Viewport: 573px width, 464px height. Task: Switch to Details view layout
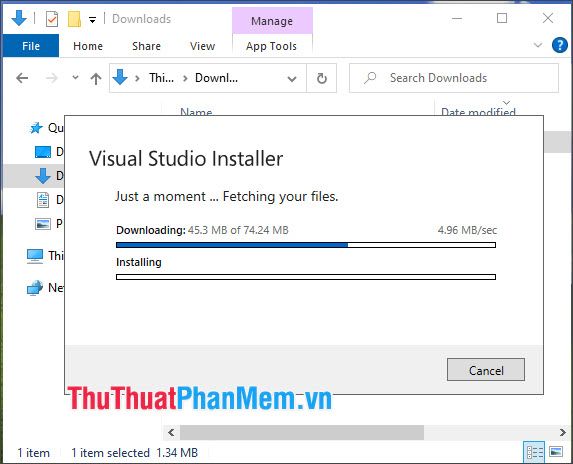pyautogui.click(x=534, y=452)
